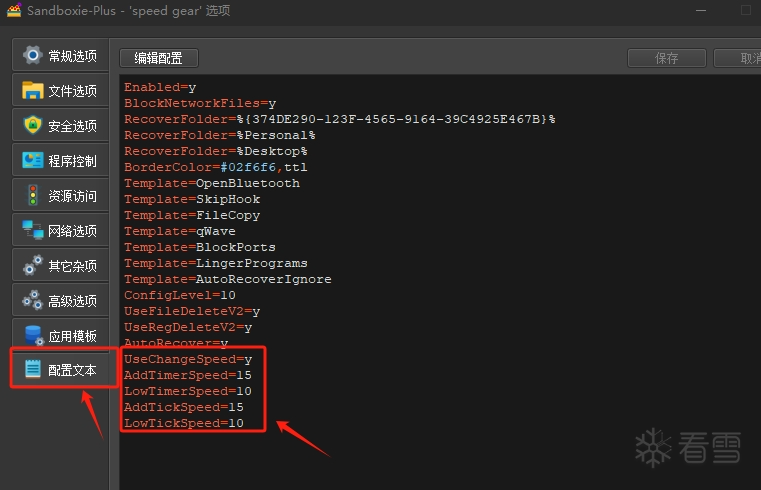The image size is (761, 490).
Task: Switch to the 其它杂项 tab
Action: (x=60, y=265)
